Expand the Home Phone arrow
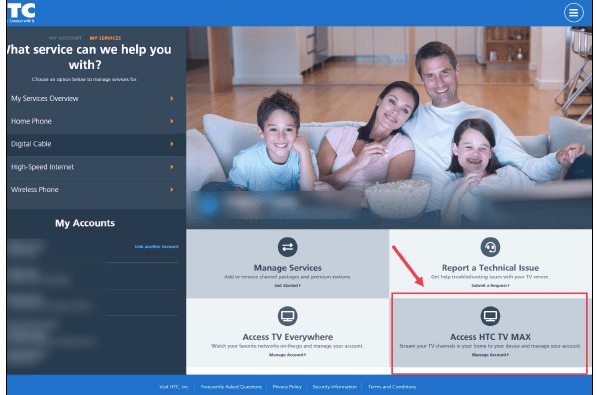597x395 pixels. [x=172, y=121]
